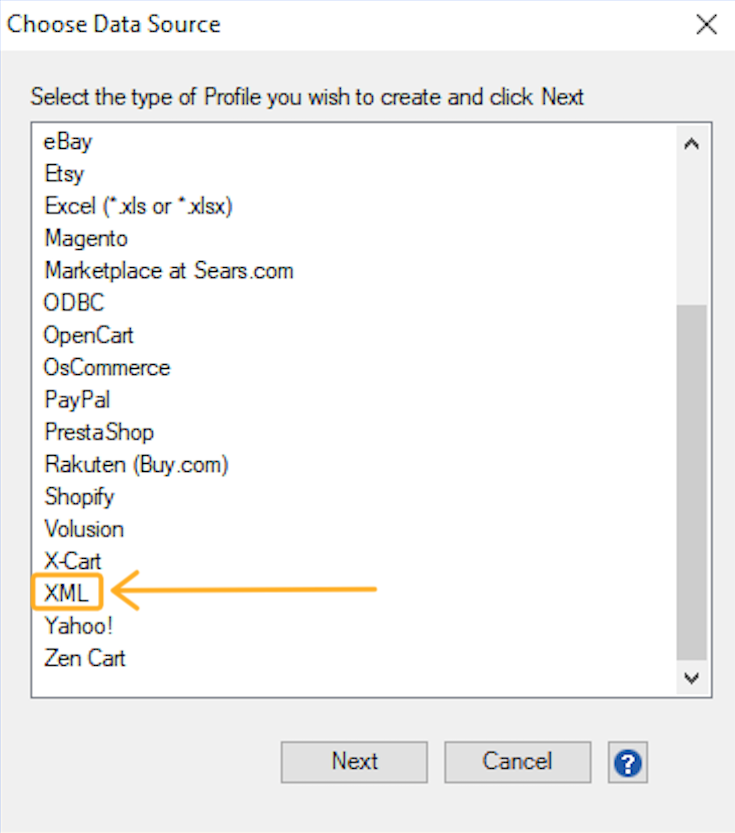The image size is (735, 833).
Task: Select ODBC data source
Action: [74, 303]
